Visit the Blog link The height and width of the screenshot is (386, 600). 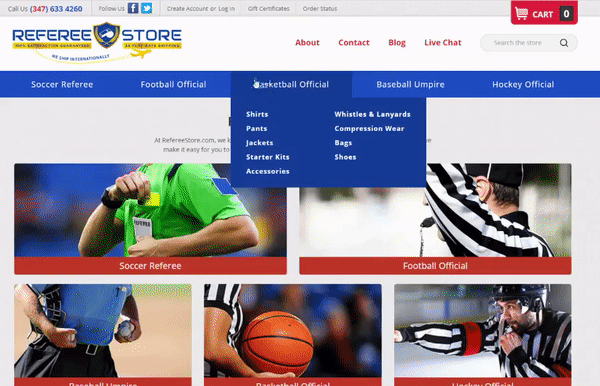pos(397,42)
